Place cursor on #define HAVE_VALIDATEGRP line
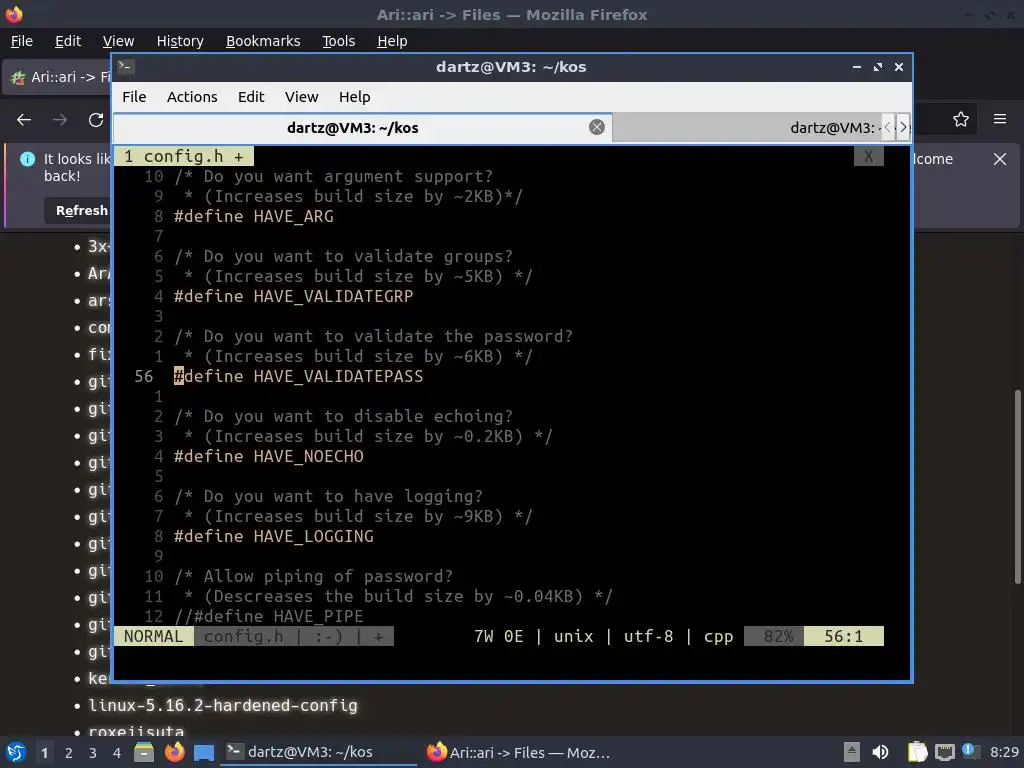 coord(293,296)
